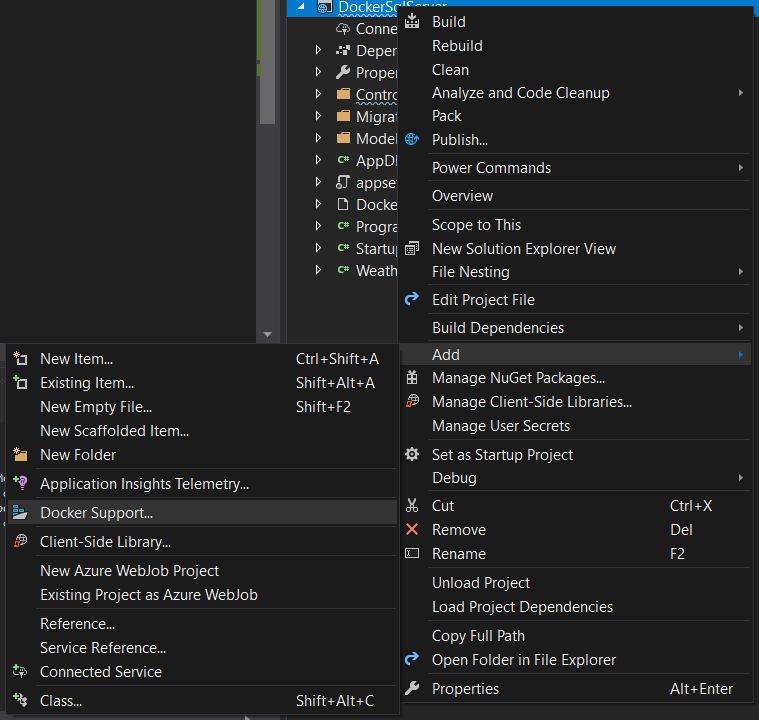Click the New Folder icon

click(x=20, y=455)
